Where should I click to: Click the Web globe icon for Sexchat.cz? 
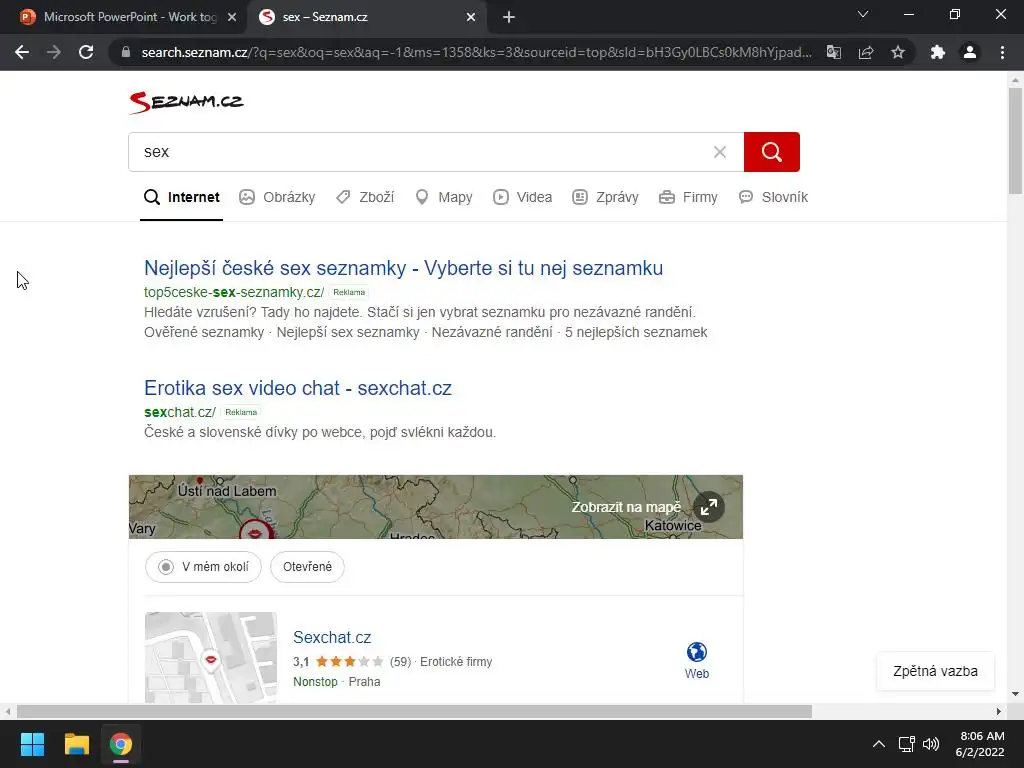(697, 660)
